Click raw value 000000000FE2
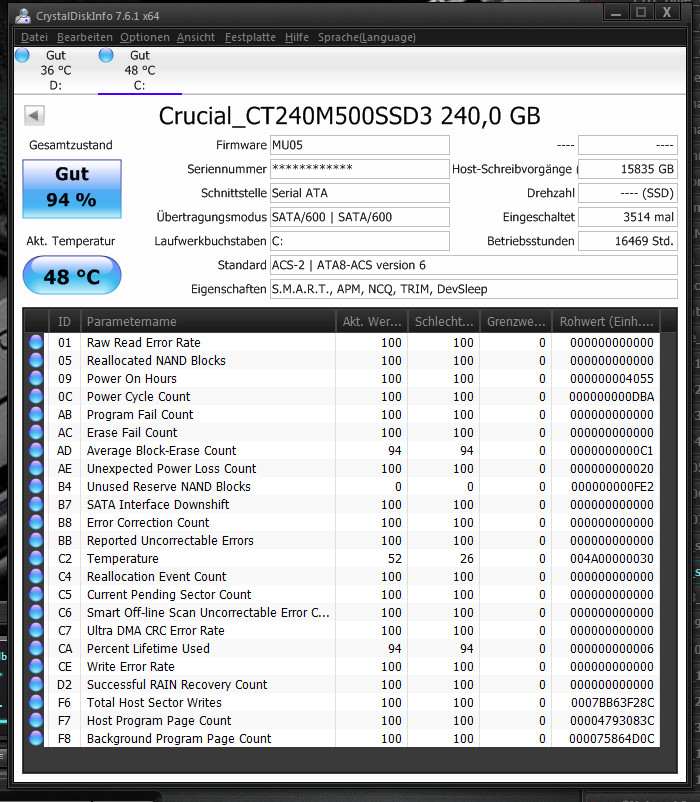Image resolution: width=700 pixels, height=802 pixels. [612, 486]
